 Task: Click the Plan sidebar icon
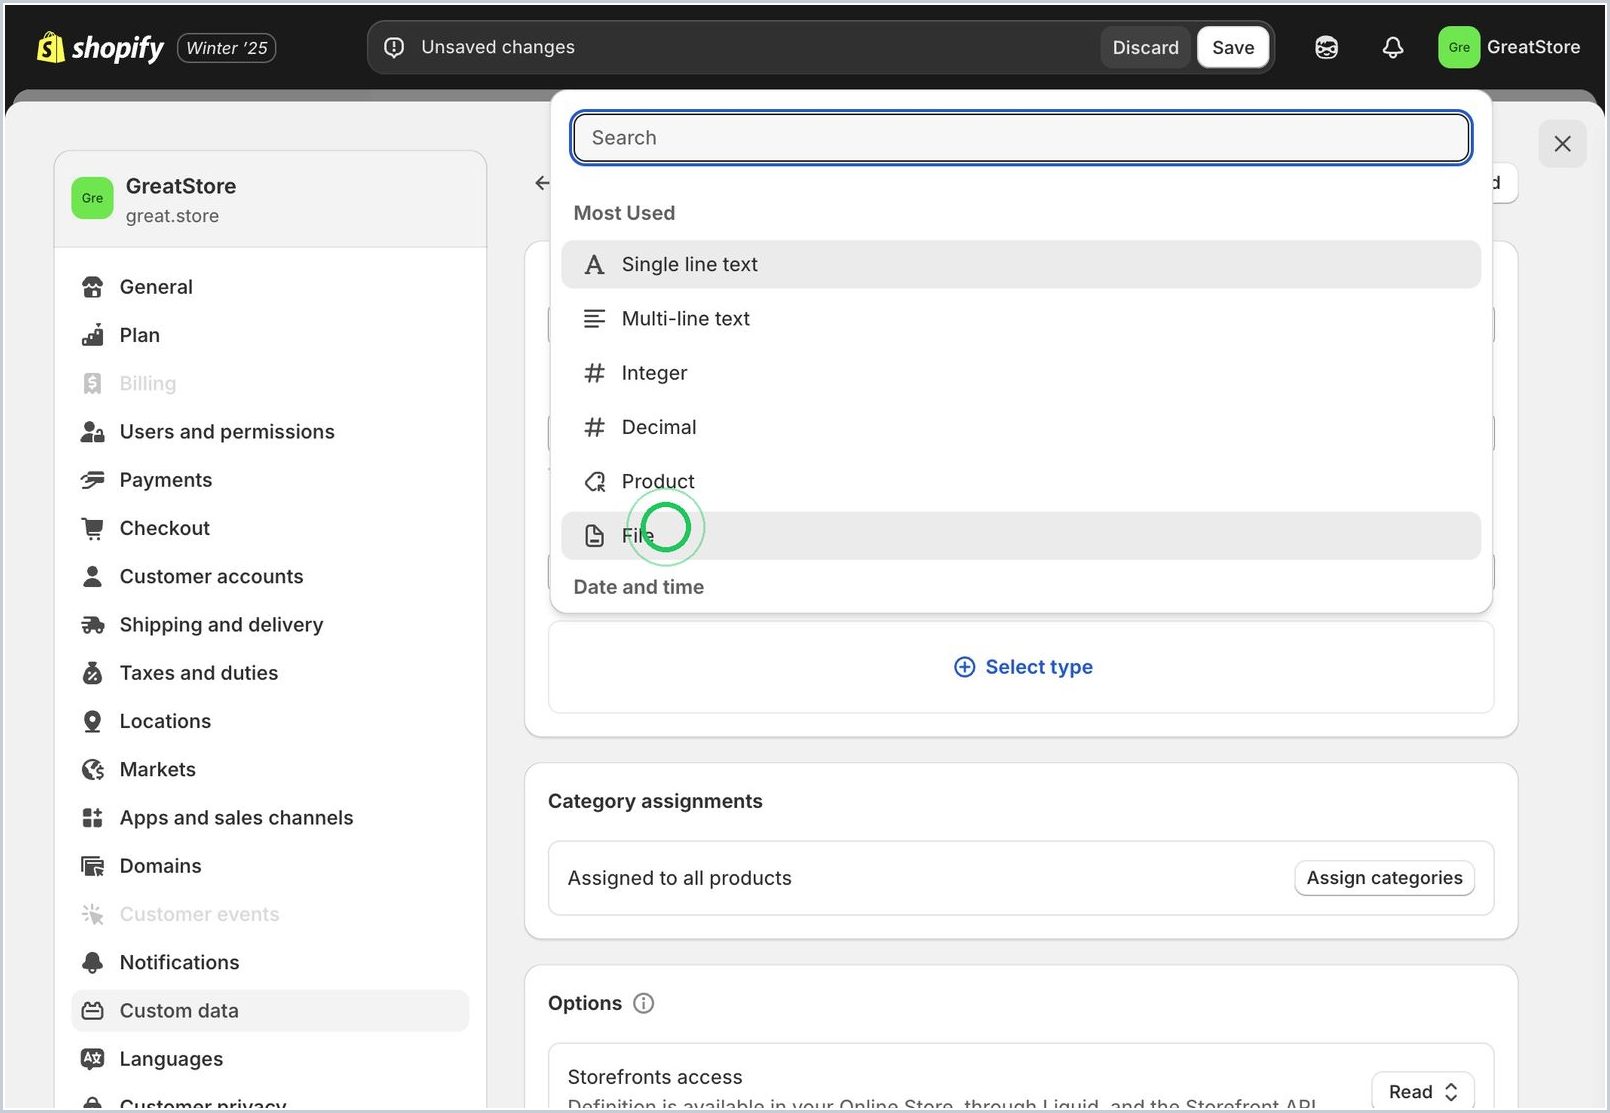pos(93,335)
